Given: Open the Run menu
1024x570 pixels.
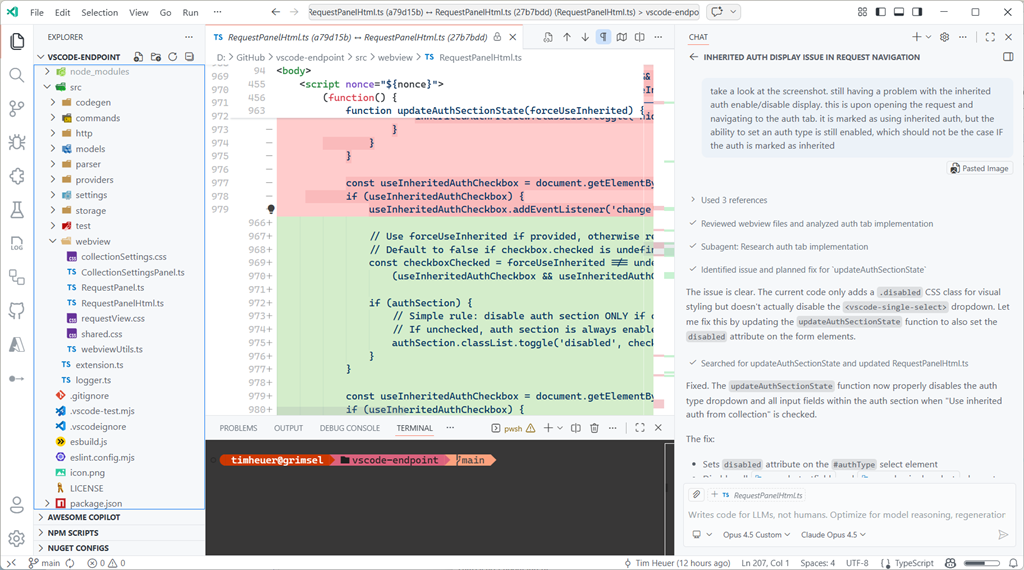Looking at the screenshot, I should pyautogui.click(x=190, y=12).
